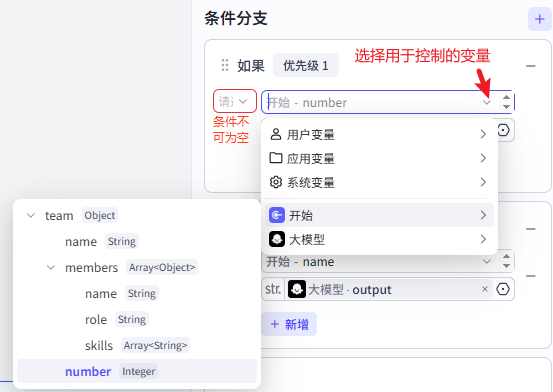The width and height of the screenshot is (553, 392).
Task: Remove the second branch with minus icon
Action: 530,229
